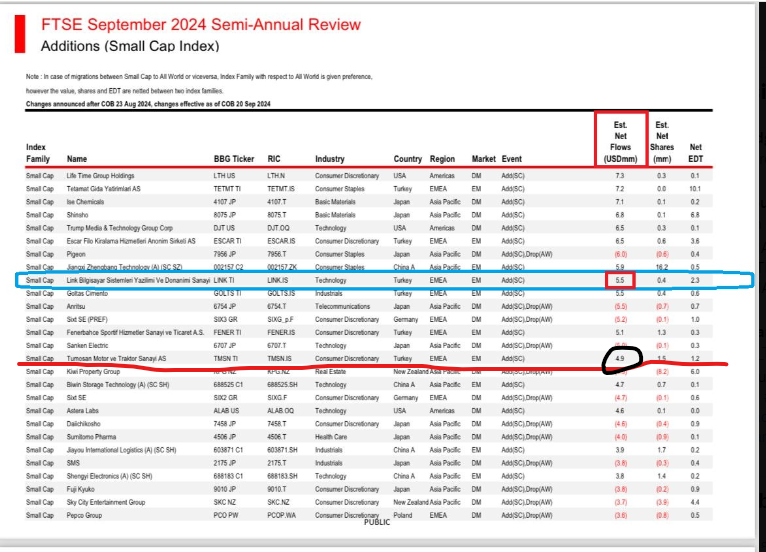Click the 5.5 net flows value in Link Bilgisayar row
The width and height of the screenshot is (766, 552).
620,280
